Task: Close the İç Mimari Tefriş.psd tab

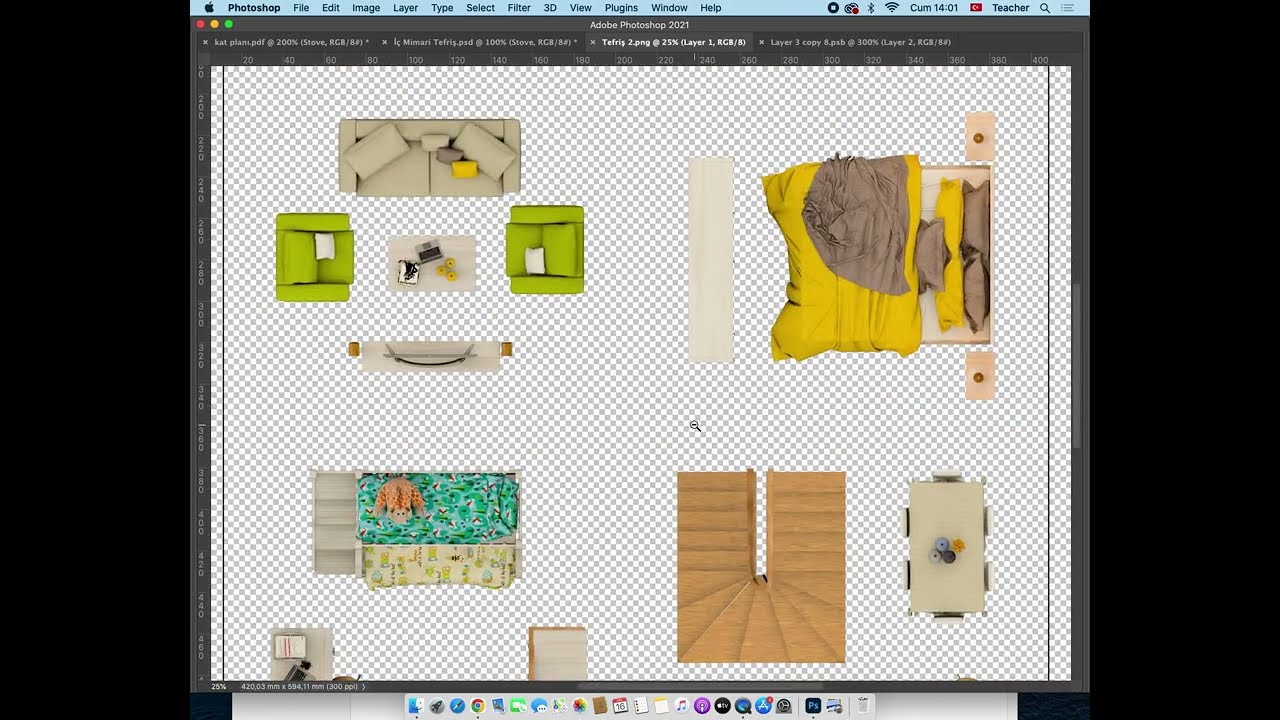Action: tap(384, 42)
